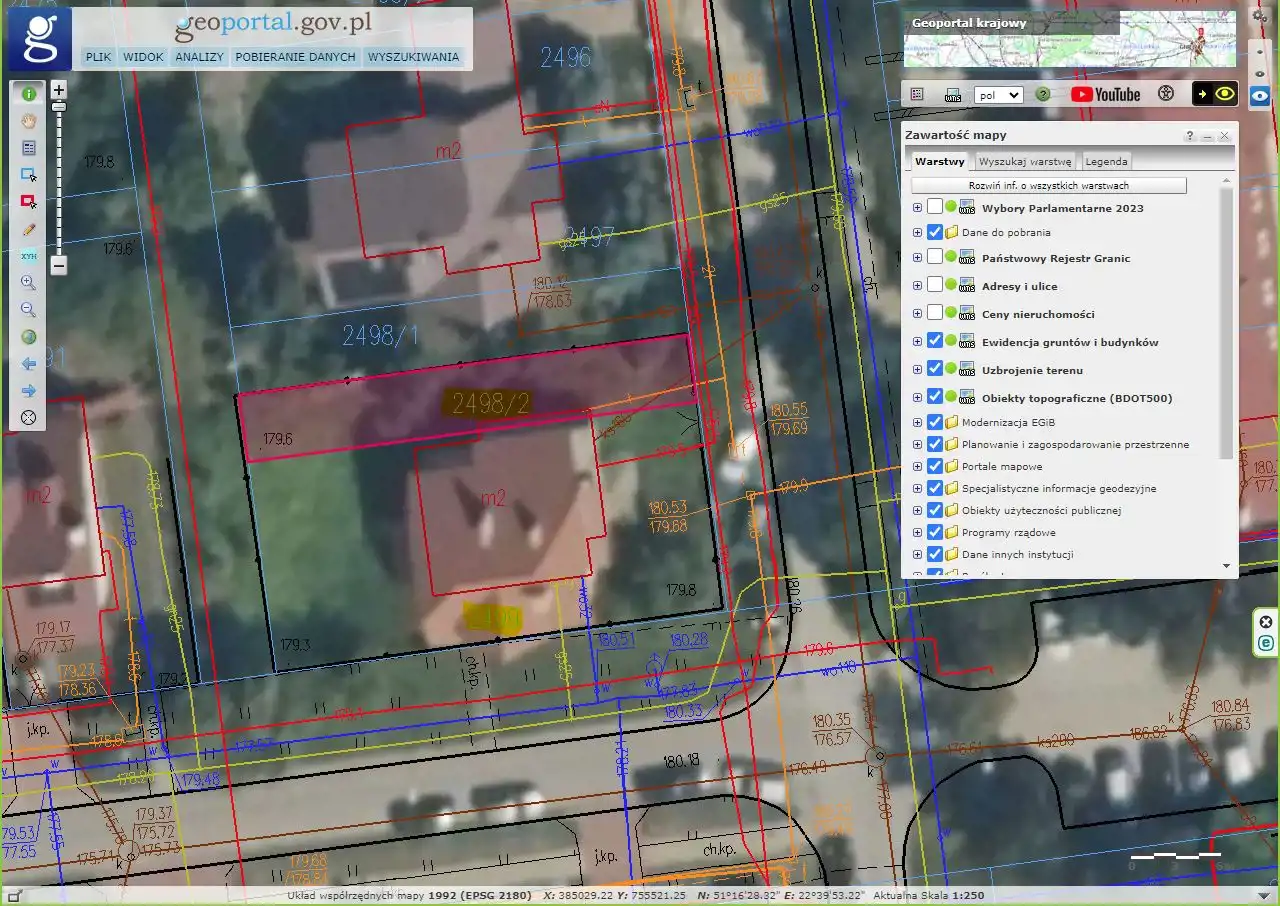1280x906 pixels.
Task: Select the hand pan tool
Action: click(28, 121)
